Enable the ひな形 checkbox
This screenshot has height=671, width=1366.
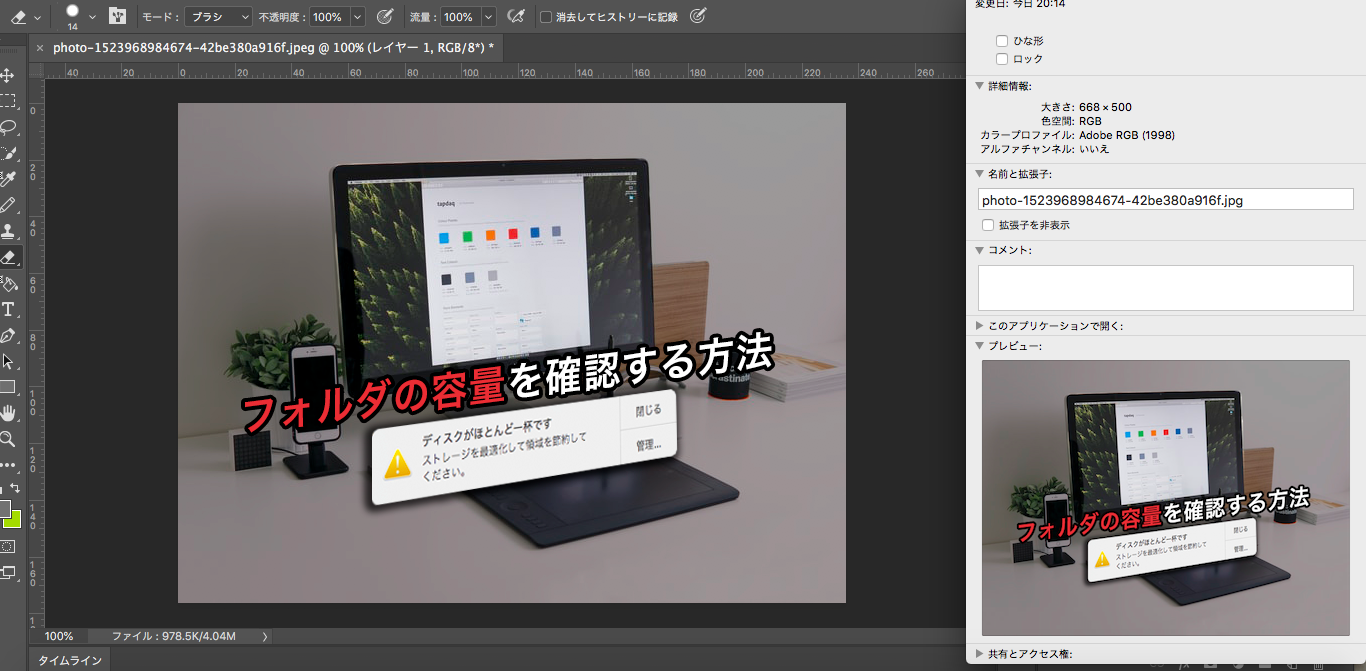click(x=1002, y=41)
